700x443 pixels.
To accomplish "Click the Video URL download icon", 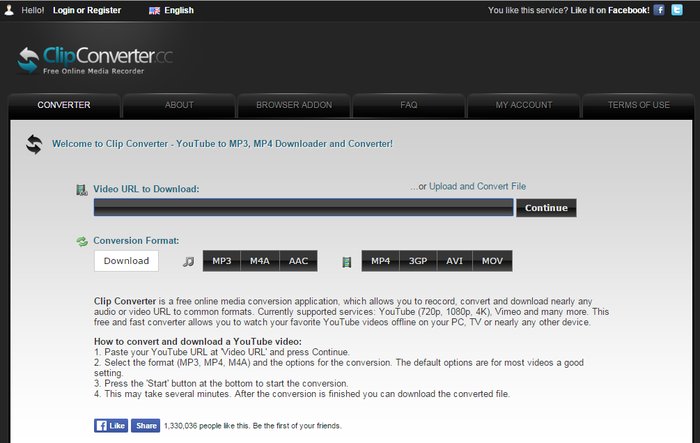I will coord(82,189).
